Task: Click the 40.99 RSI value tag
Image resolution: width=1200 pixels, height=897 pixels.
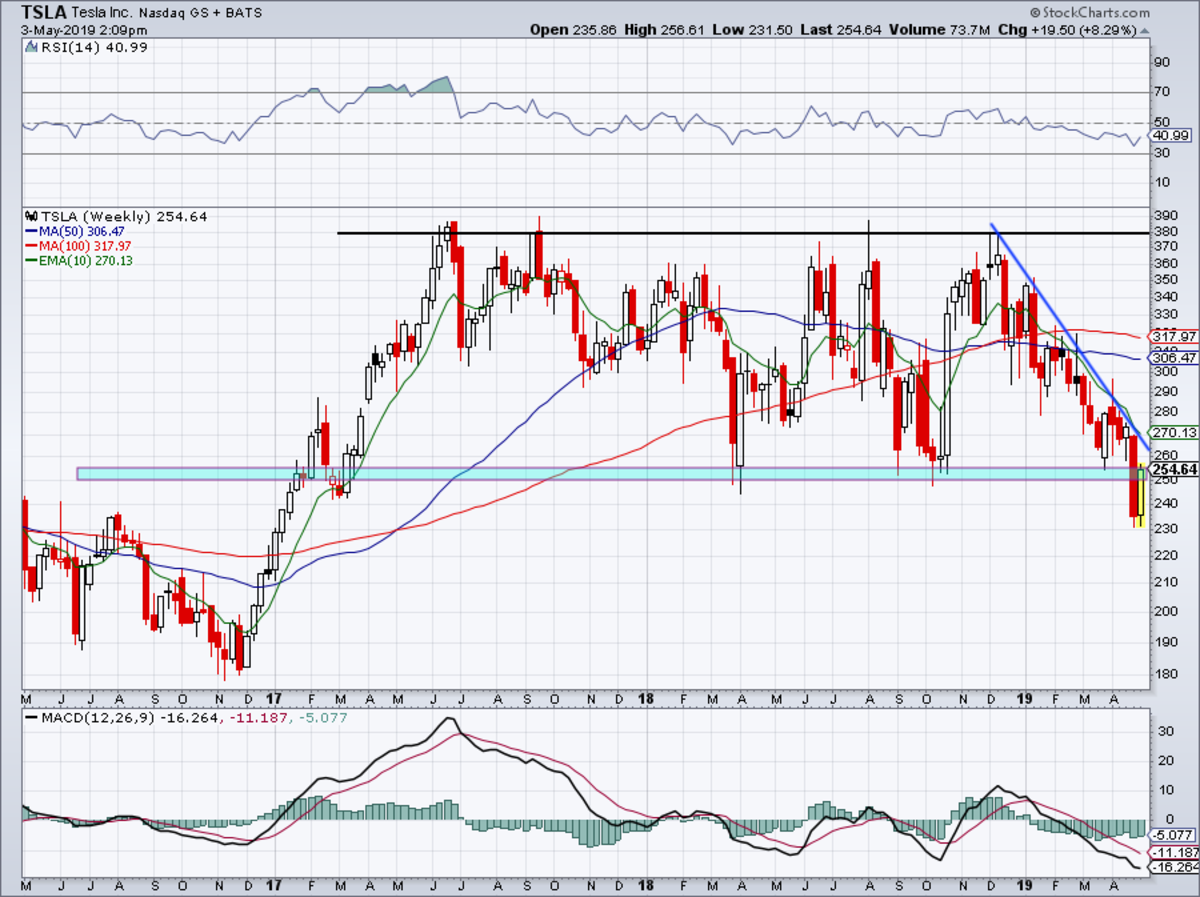Action: pos(1173,136)
